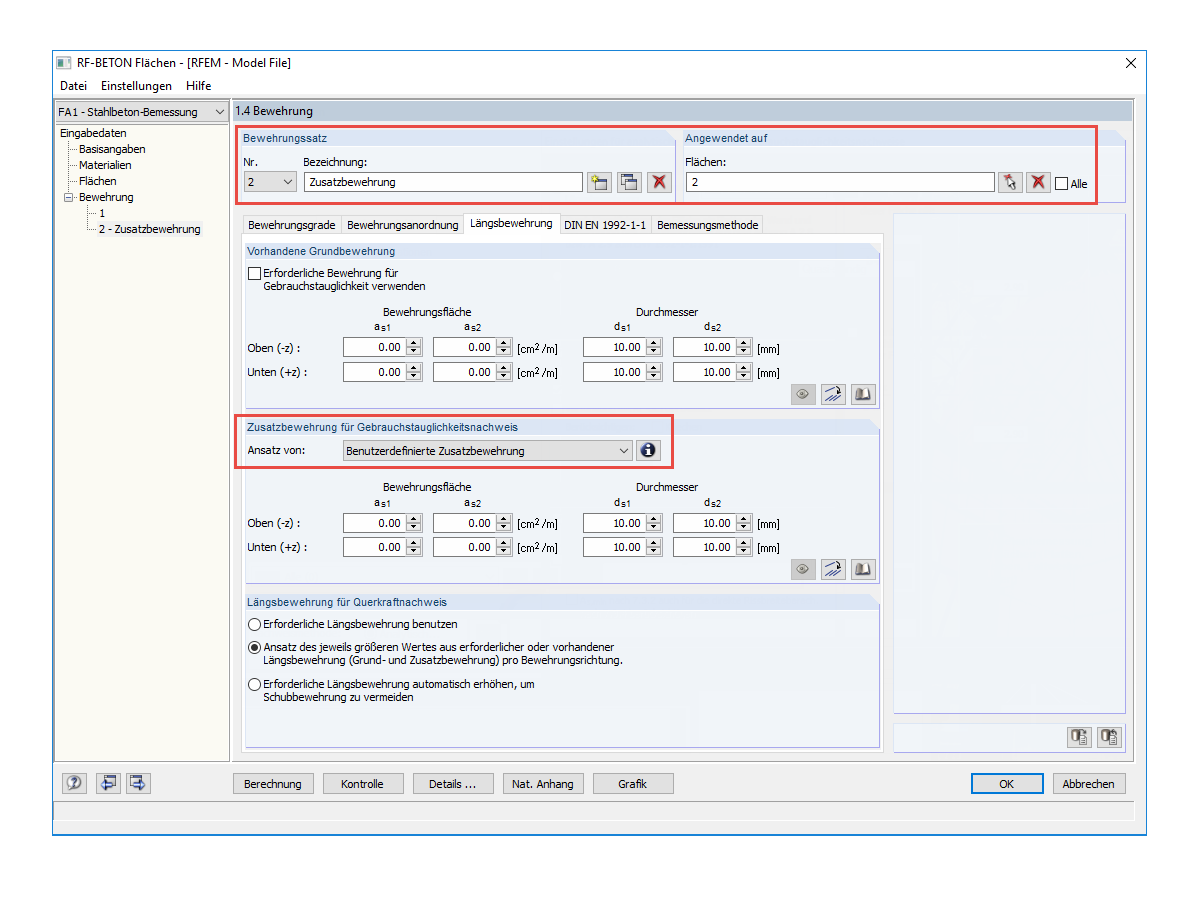1200x900 pixels.
Task: Click the Grafik button
Action: pos(633,784)
